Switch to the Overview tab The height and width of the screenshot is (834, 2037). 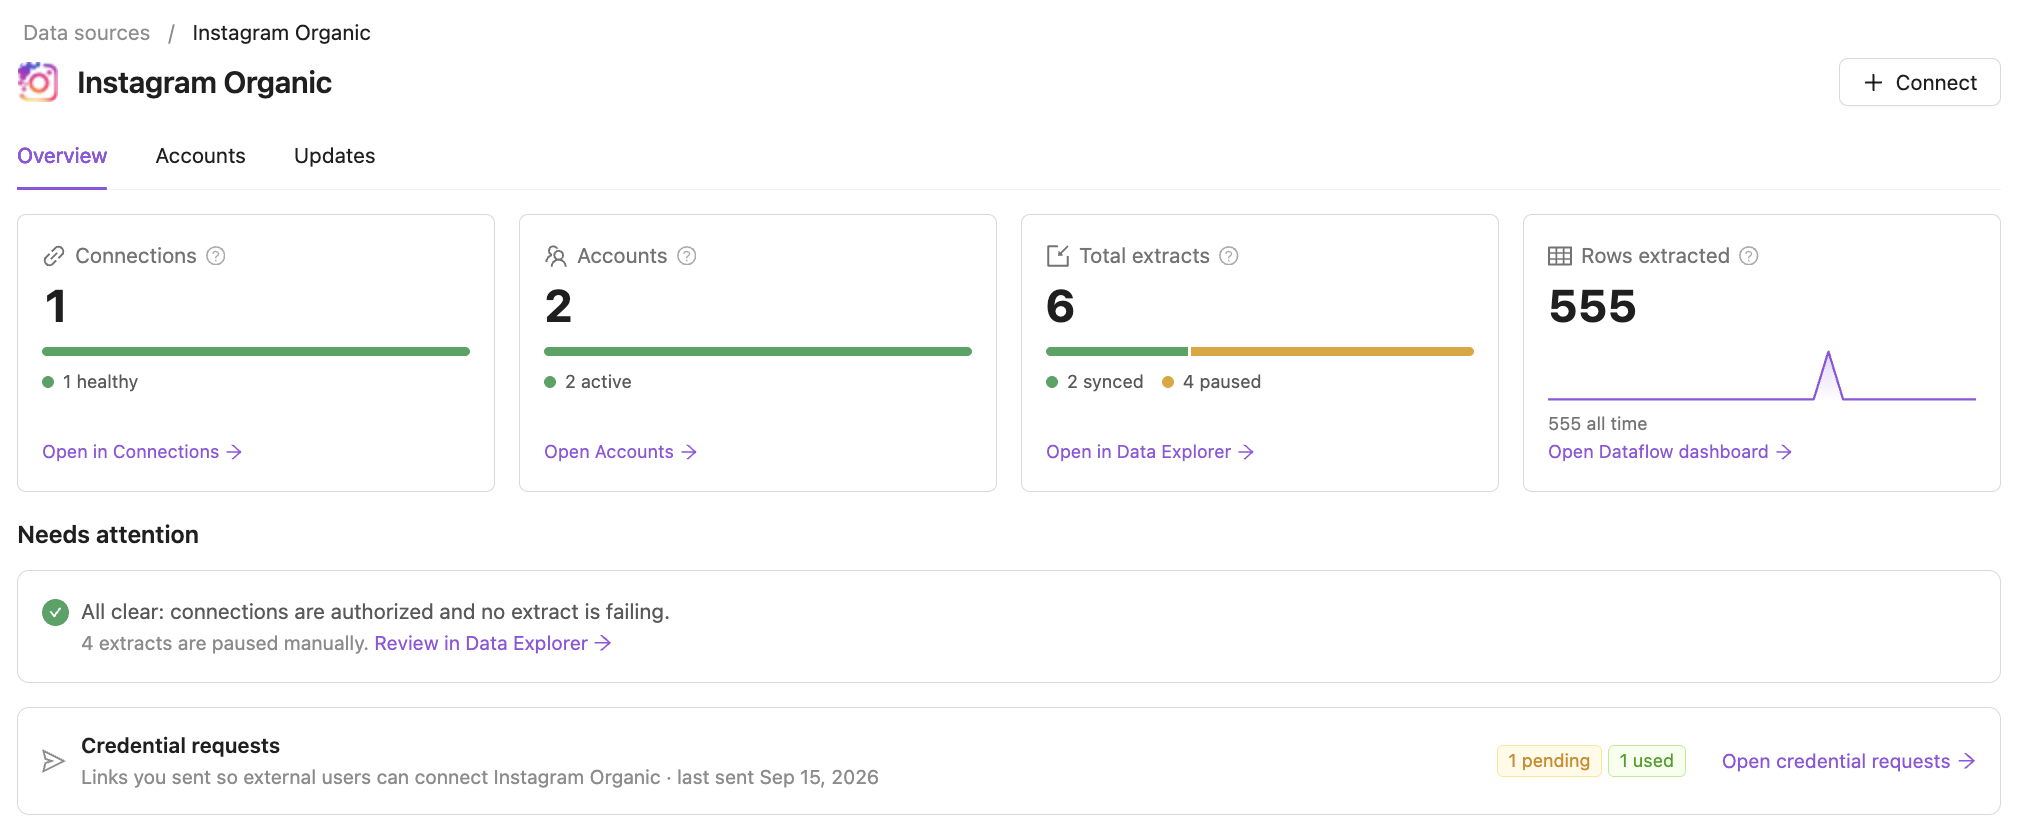(62, 156)
